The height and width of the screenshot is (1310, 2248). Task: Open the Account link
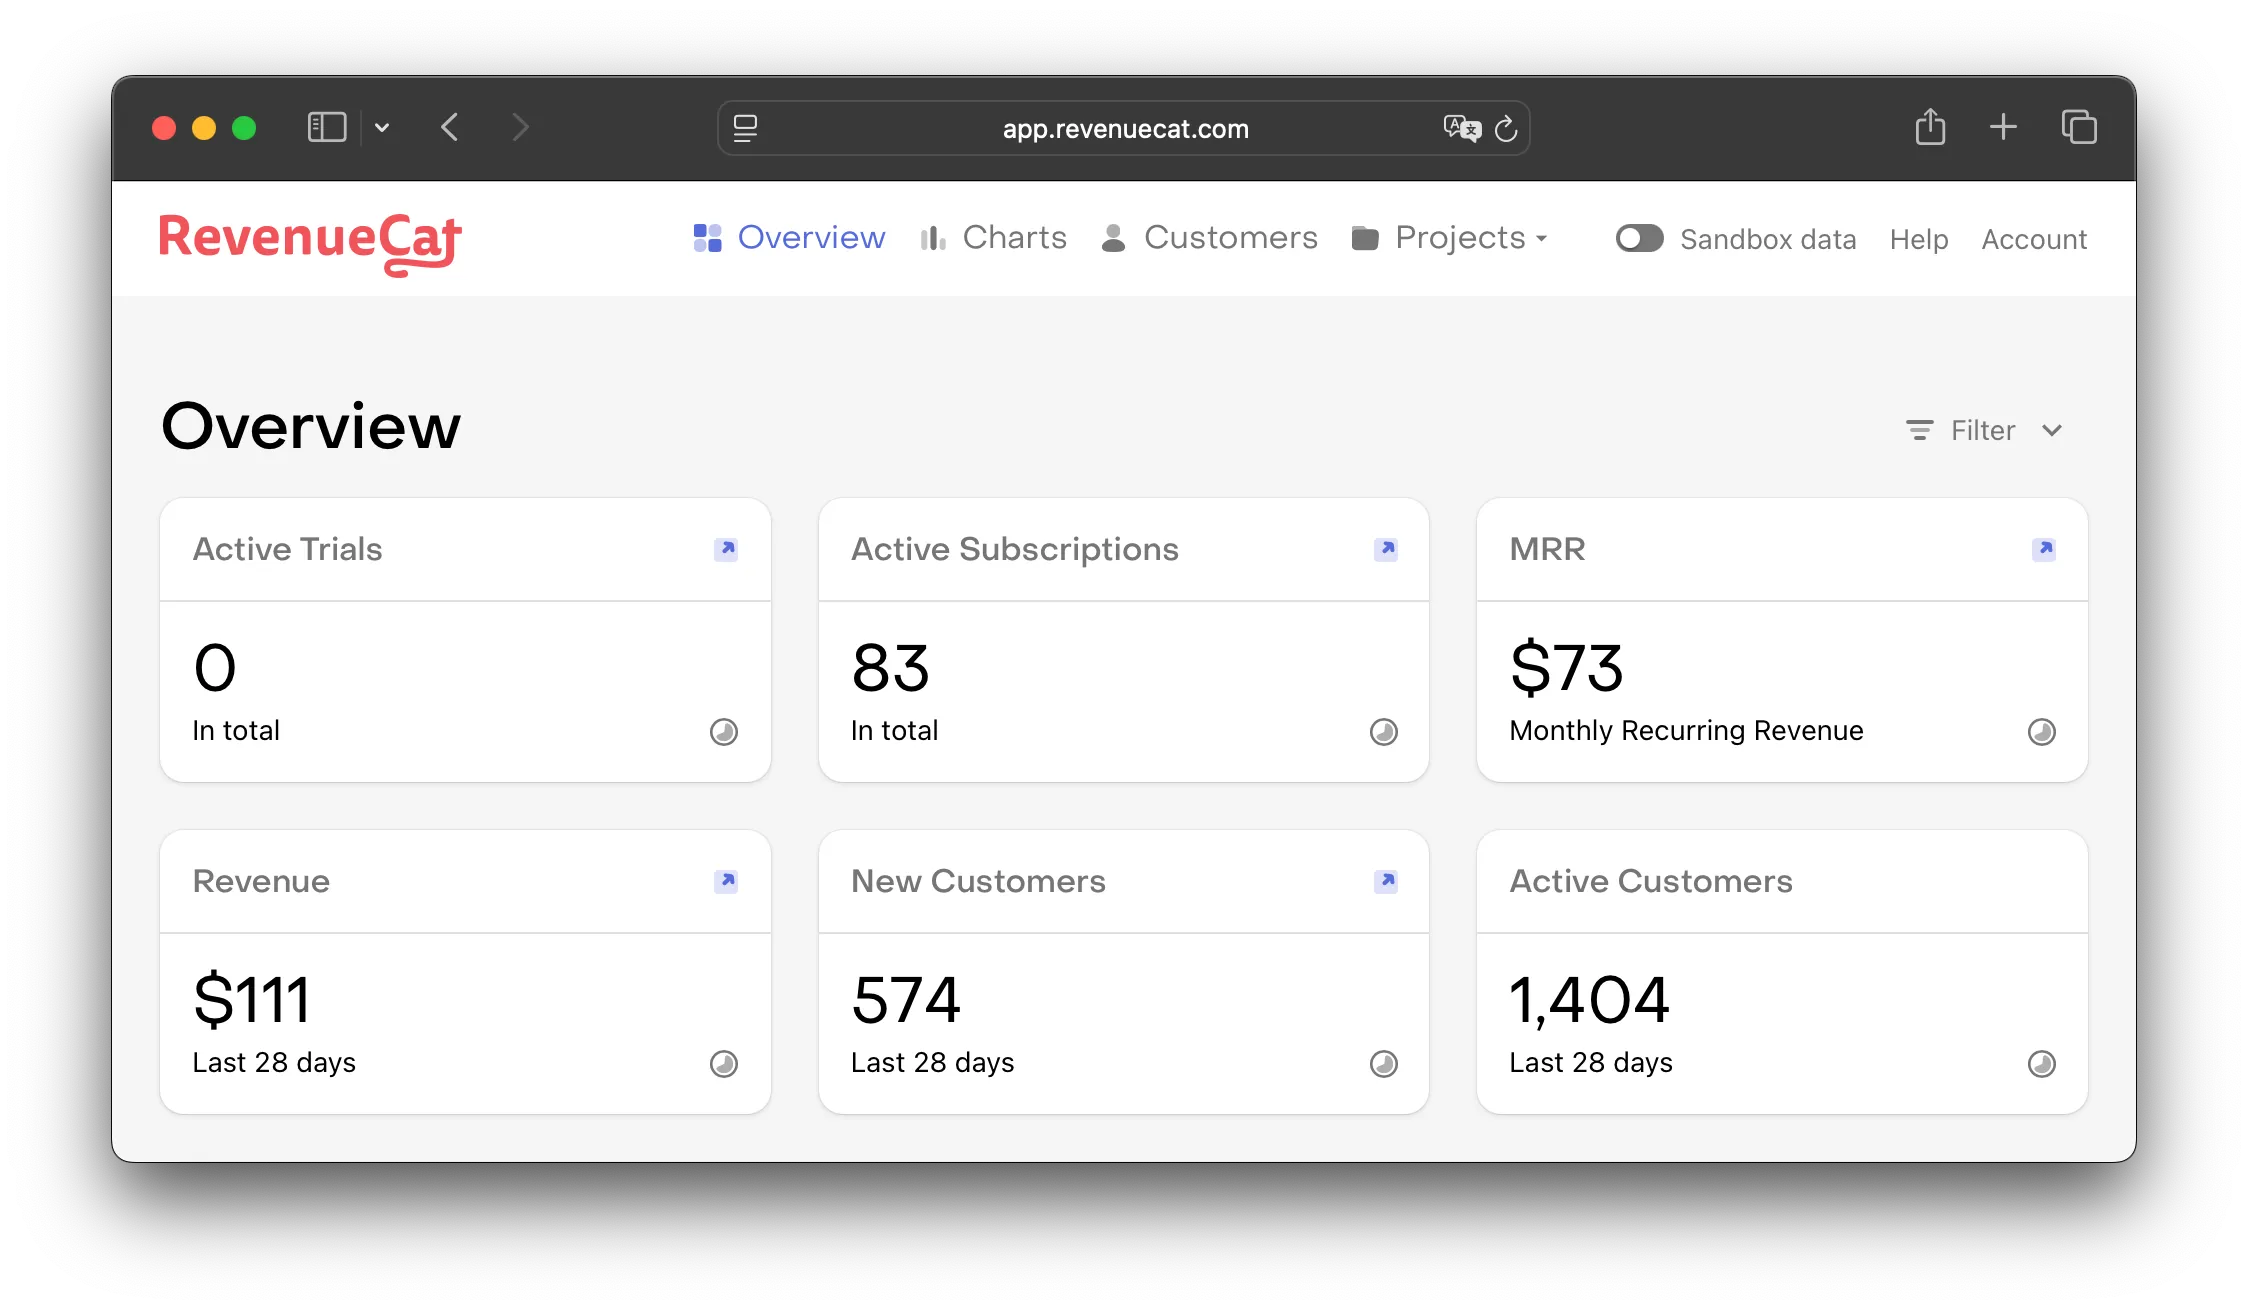coord(2034,239)
